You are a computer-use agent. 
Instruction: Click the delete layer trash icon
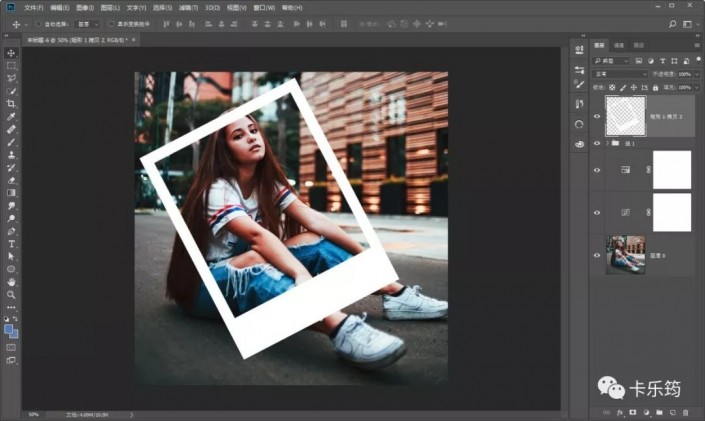pos(685,412)
